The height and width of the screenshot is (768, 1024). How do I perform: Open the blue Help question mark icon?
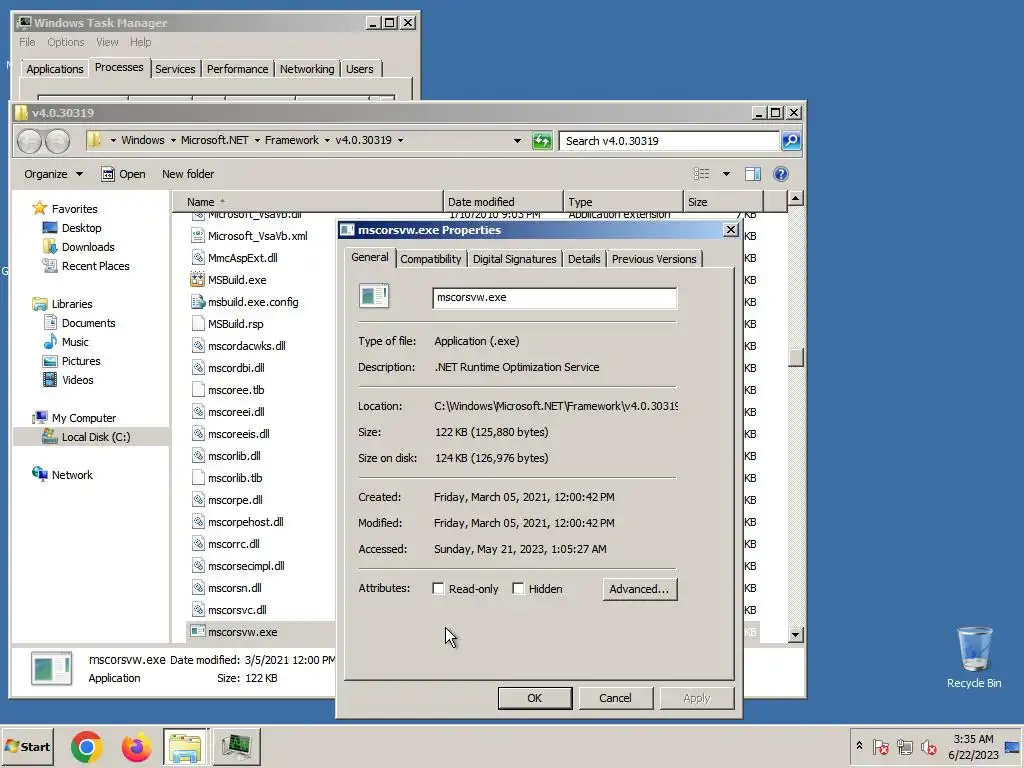[x=780, y=174]
